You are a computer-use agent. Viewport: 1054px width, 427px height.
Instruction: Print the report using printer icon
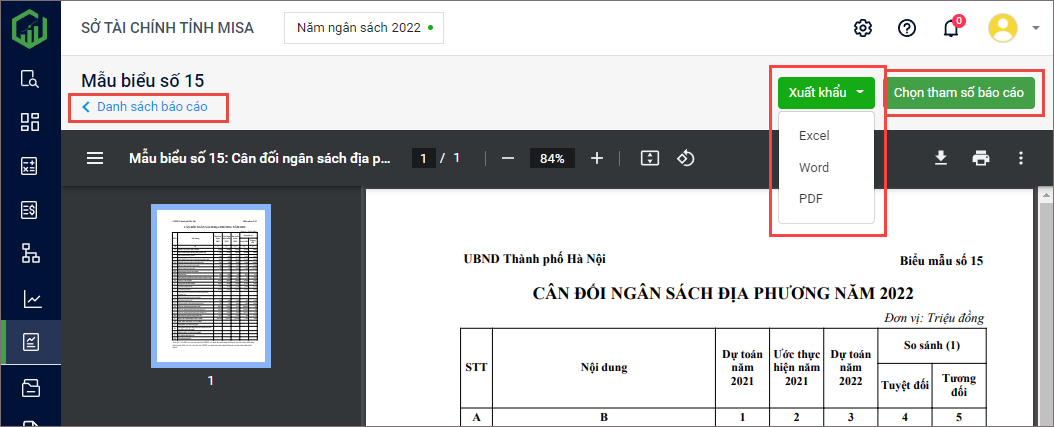(x=981, y=158)
